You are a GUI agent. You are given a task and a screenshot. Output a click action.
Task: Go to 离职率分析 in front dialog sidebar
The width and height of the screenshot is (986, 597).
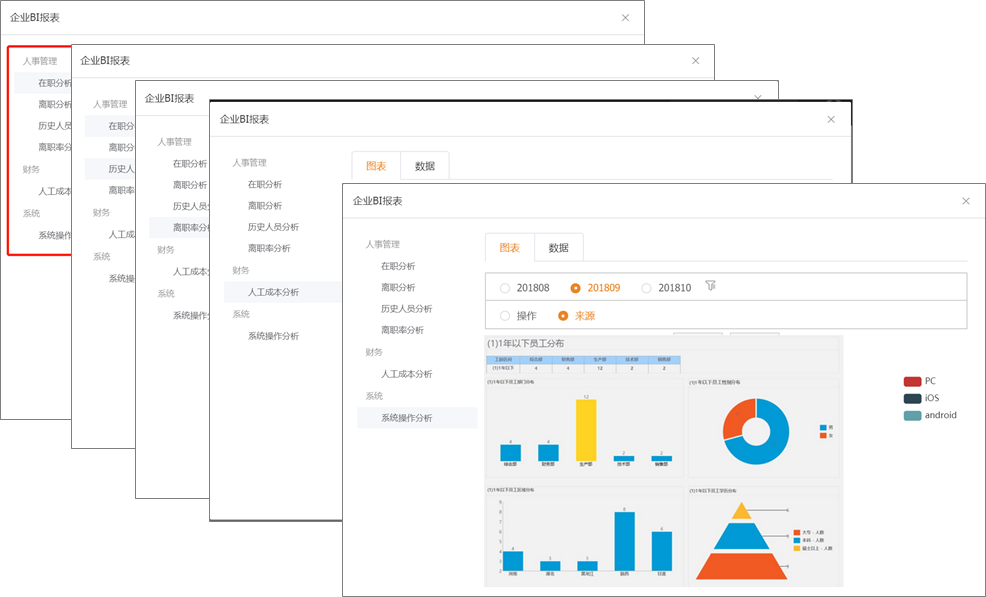click(402, 330)
